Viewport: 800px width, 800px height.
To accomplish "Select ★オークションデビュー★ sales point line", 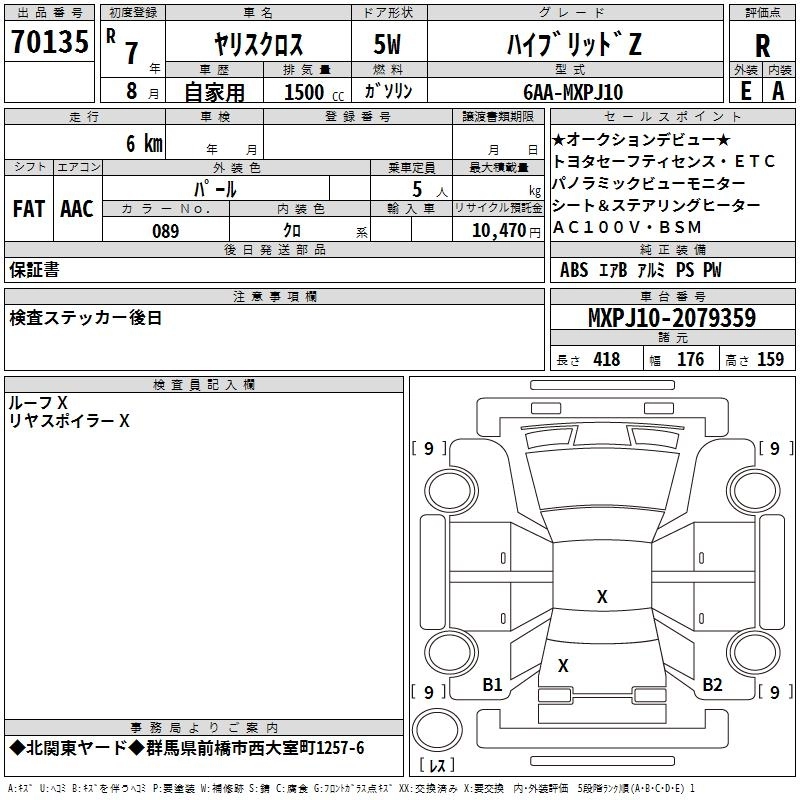I will [641, 139].
